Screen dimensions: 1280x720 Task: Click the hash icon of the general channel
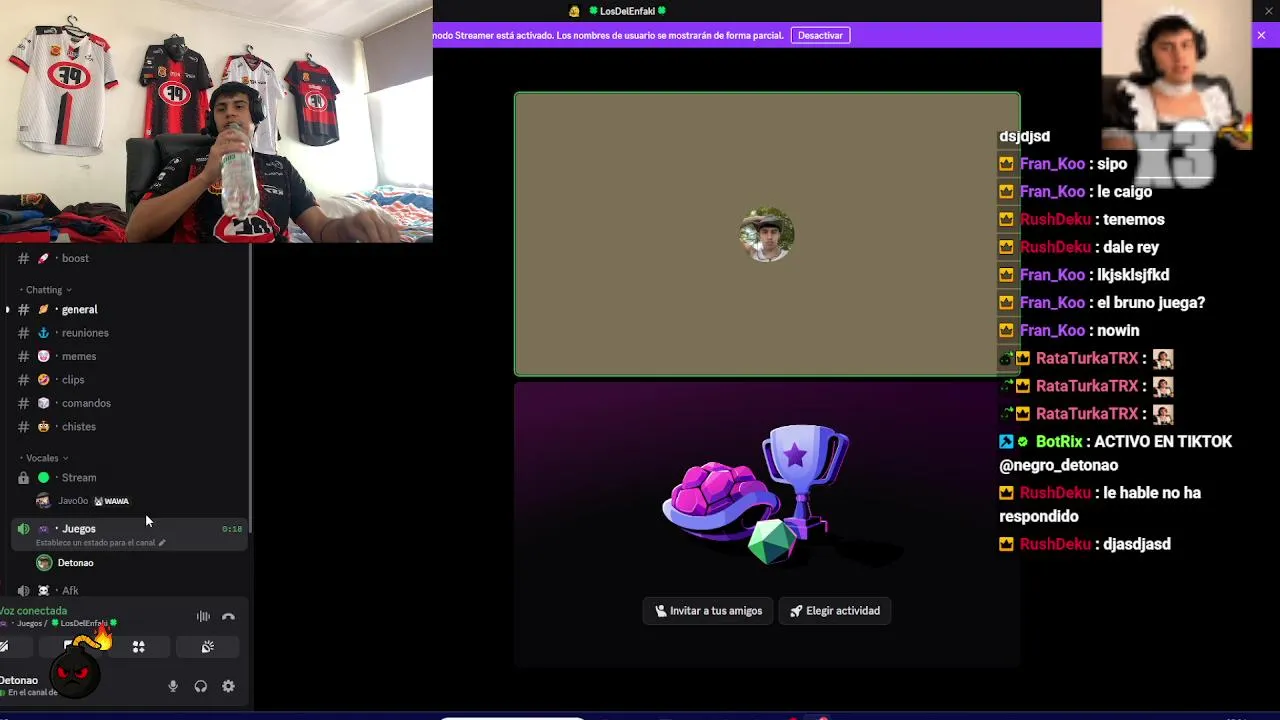[x=23, y=310]
